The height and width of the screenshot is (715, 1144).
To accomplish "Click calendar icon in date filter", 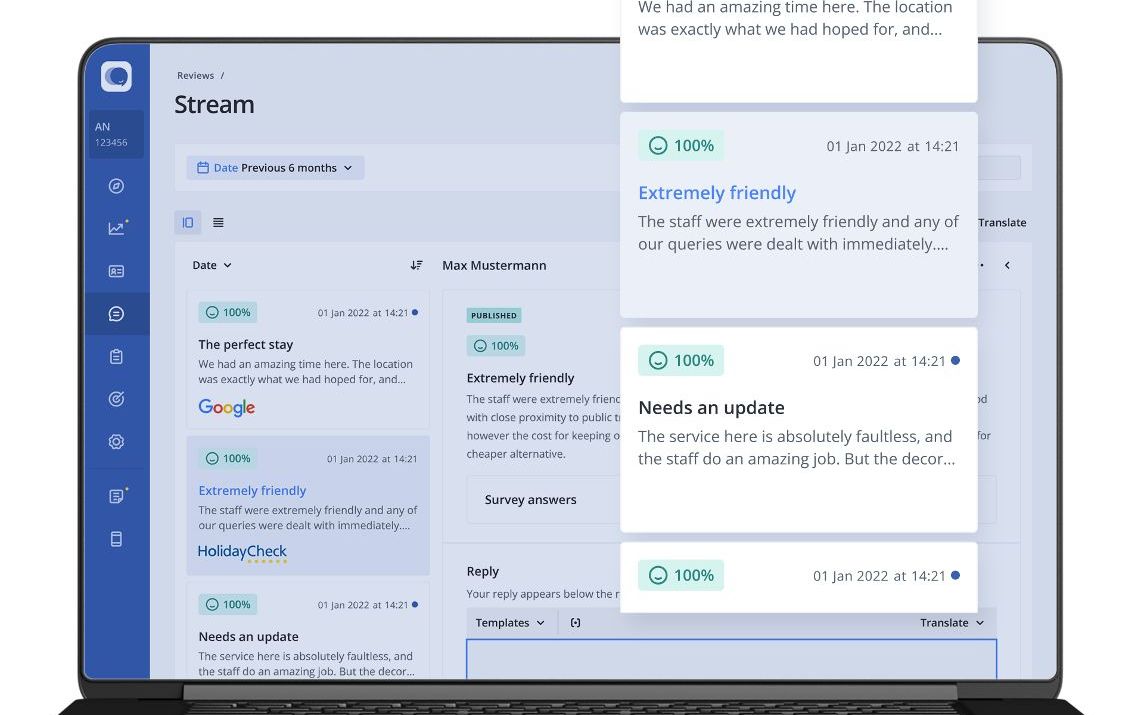I will click(x=203, y=168).
